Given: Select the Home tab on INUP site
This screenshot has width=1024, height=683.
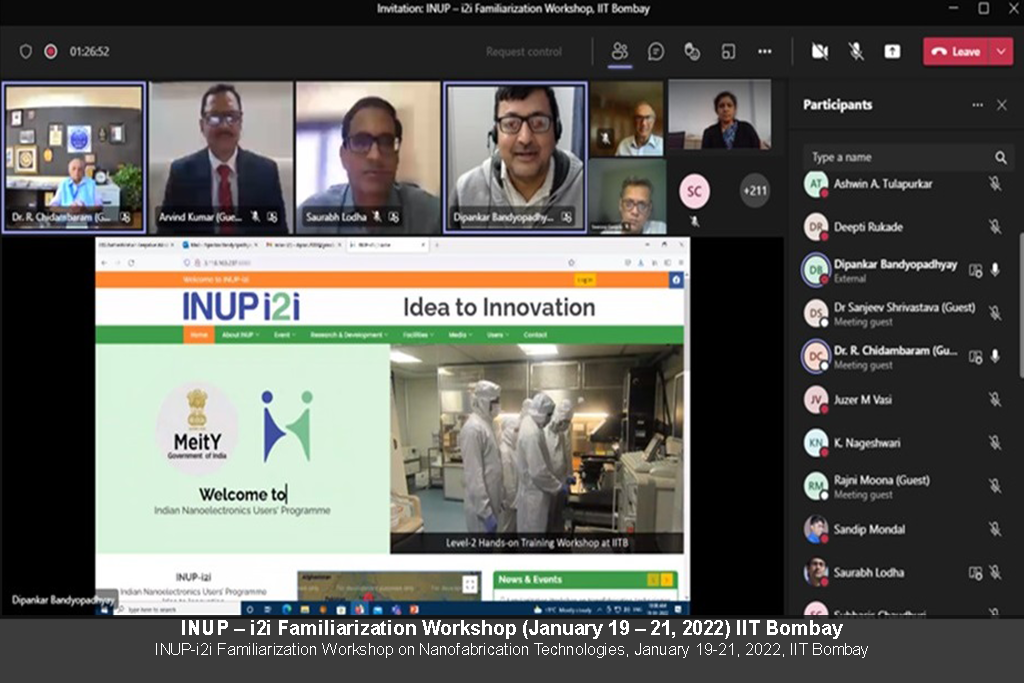Looking at the screenshot, I should 199,335.
